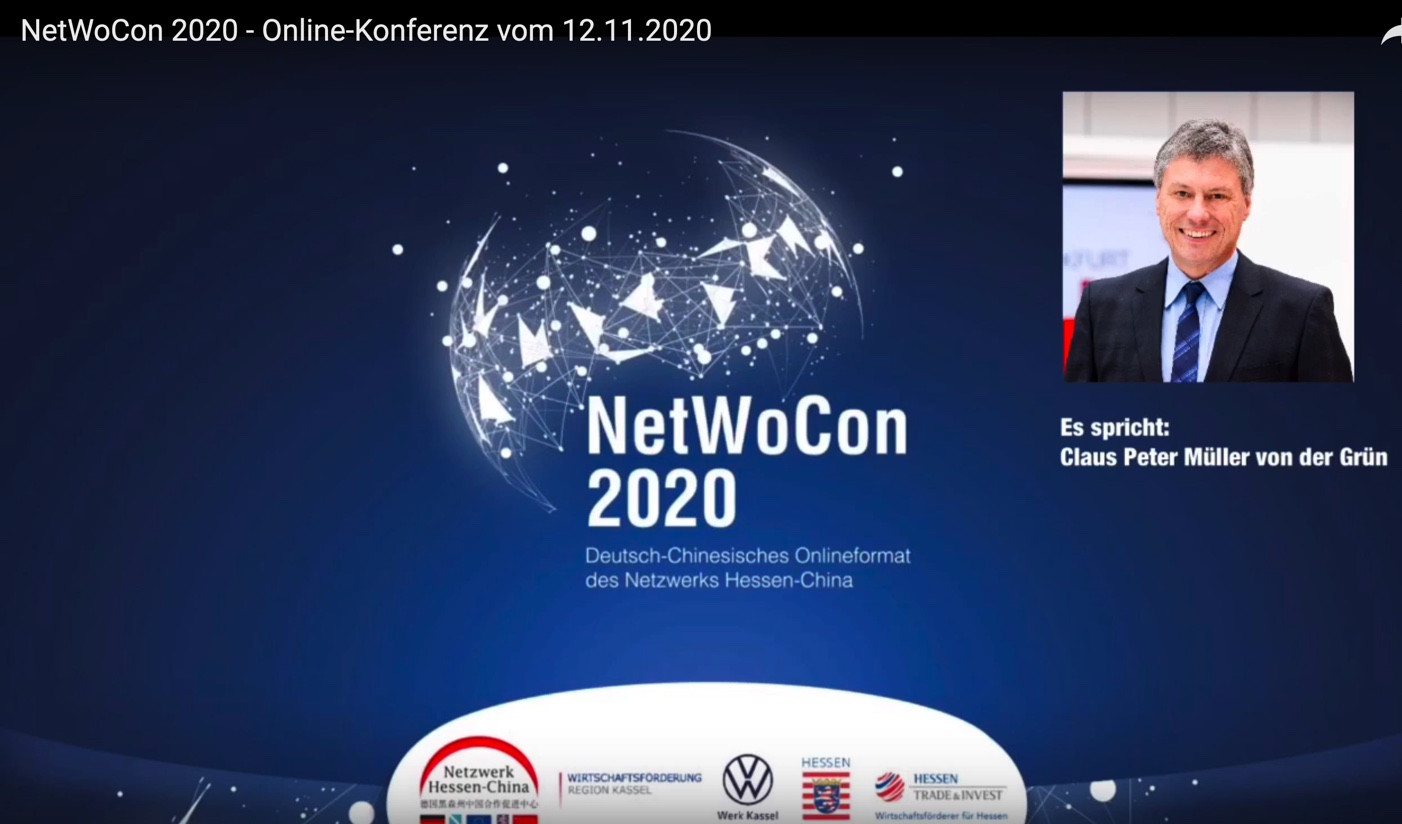Click the 'des Netzwerks Hessen-China' subtitle line
The image size is (1402, 824).
[718, 580]
